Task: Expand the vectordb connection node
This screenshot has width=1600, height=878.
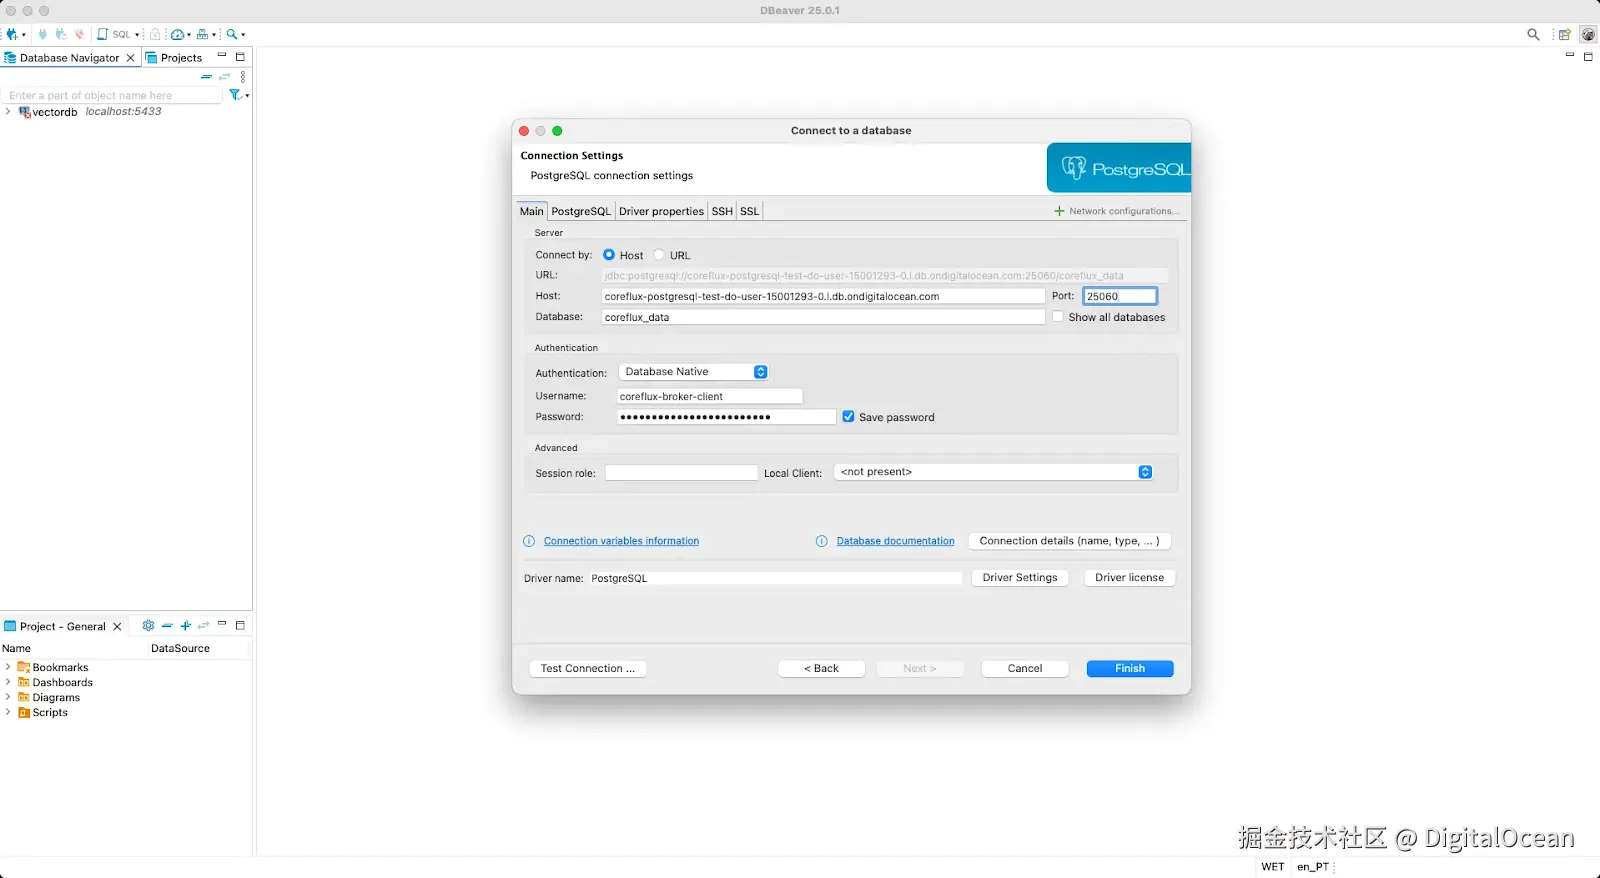Action: pyautogui.click(x=8, y=112)
